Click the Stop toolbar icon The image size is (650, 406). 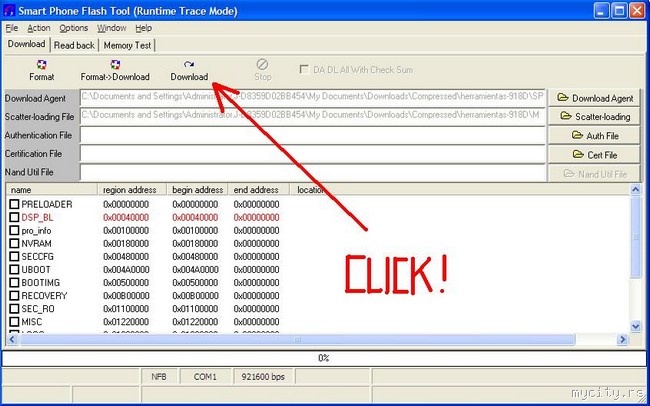pyautogui.click(x=262, y=70)
